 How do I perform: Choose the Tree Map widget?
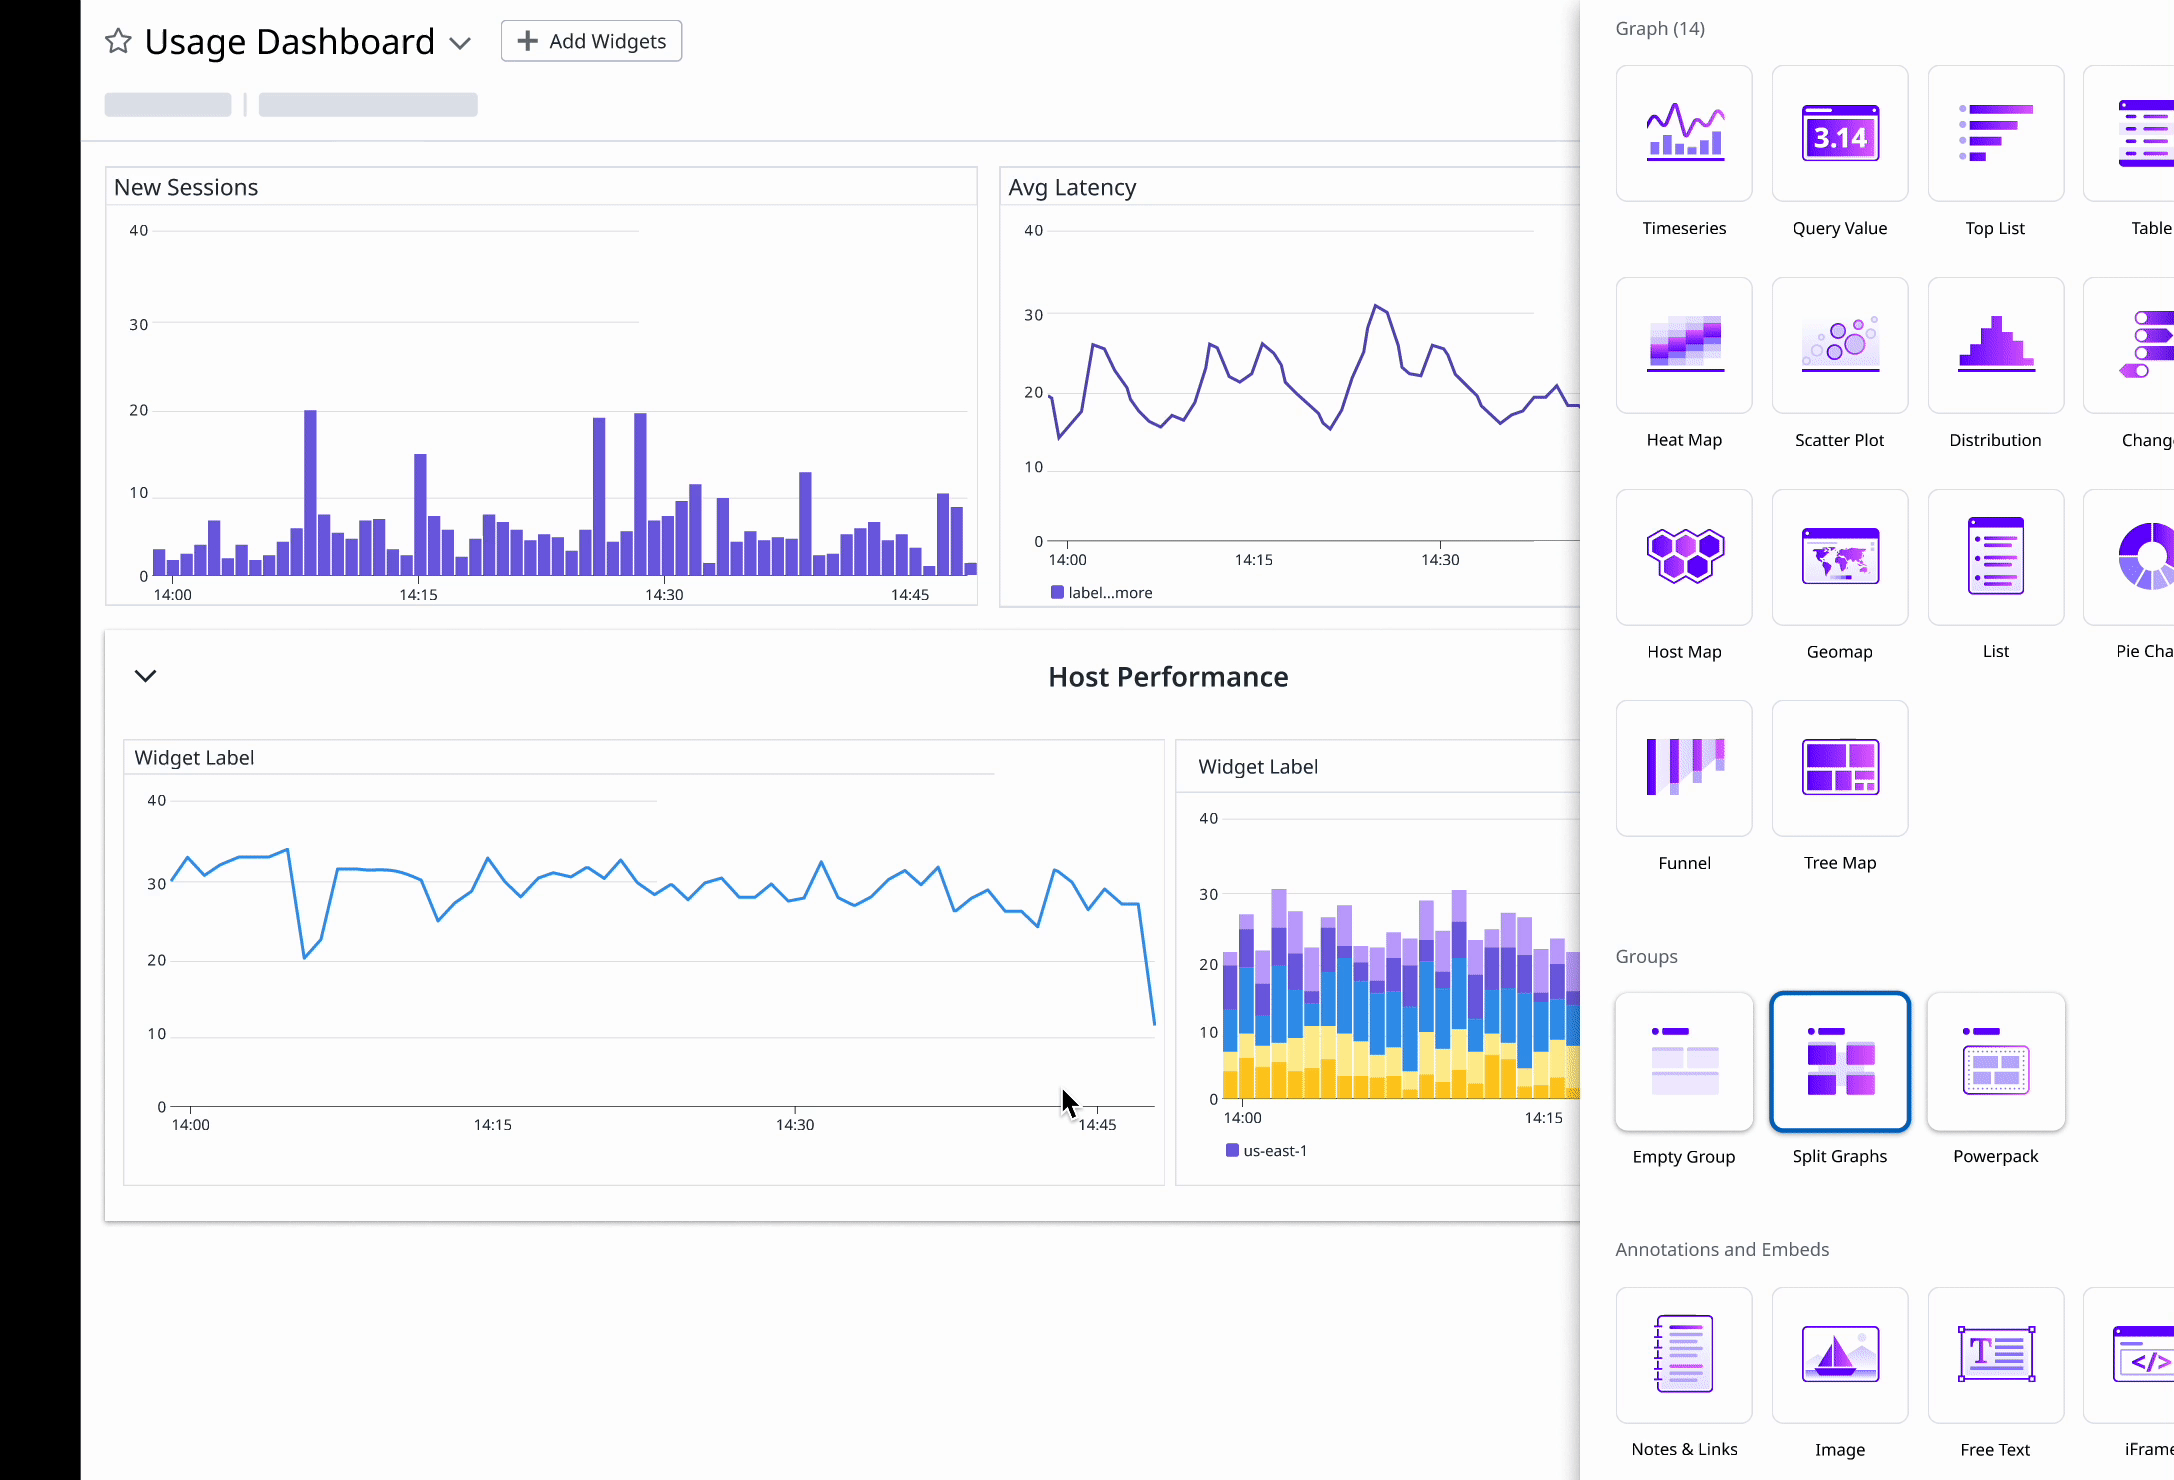coord(1839,768)
